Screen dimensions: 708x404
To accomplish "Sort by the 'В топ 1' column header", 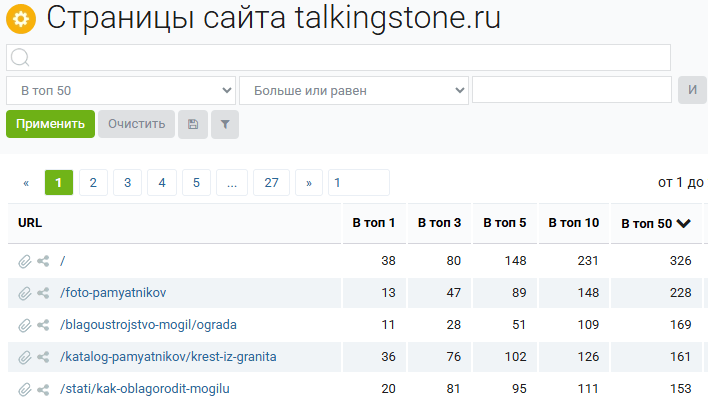I will (x=374, y=223).
